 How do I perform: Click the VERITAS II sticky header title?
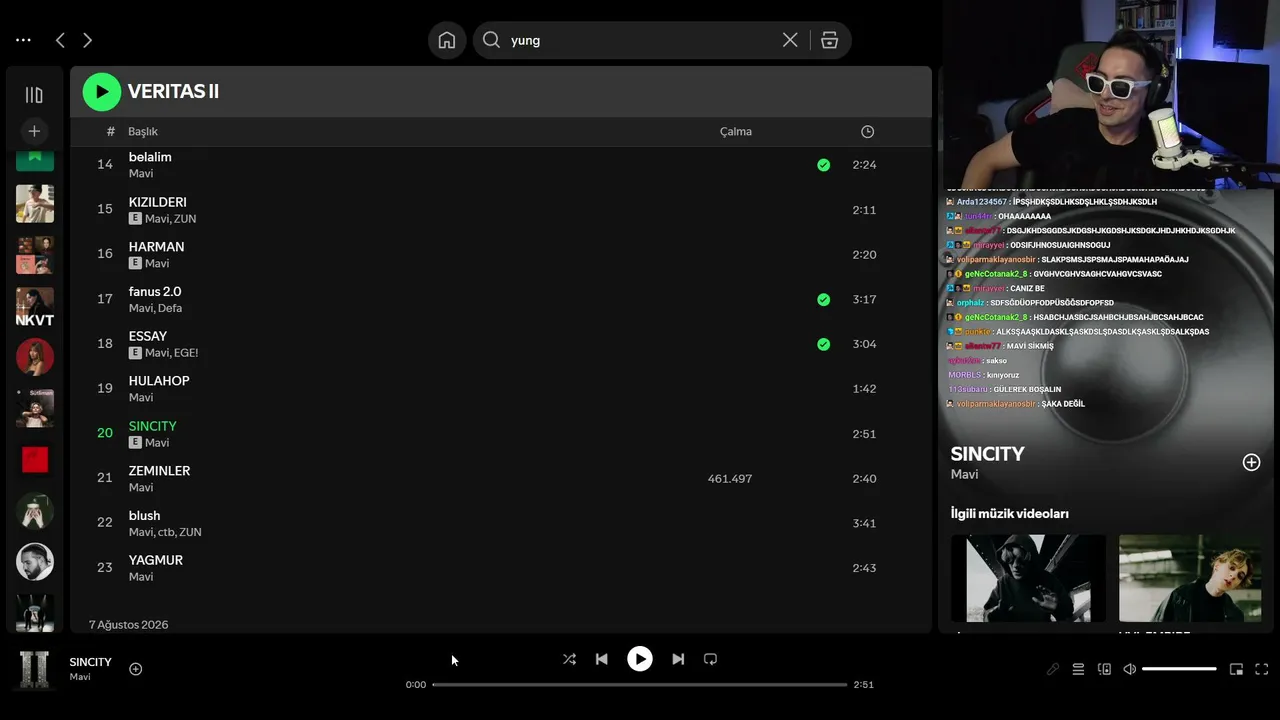tap(173, 91)
